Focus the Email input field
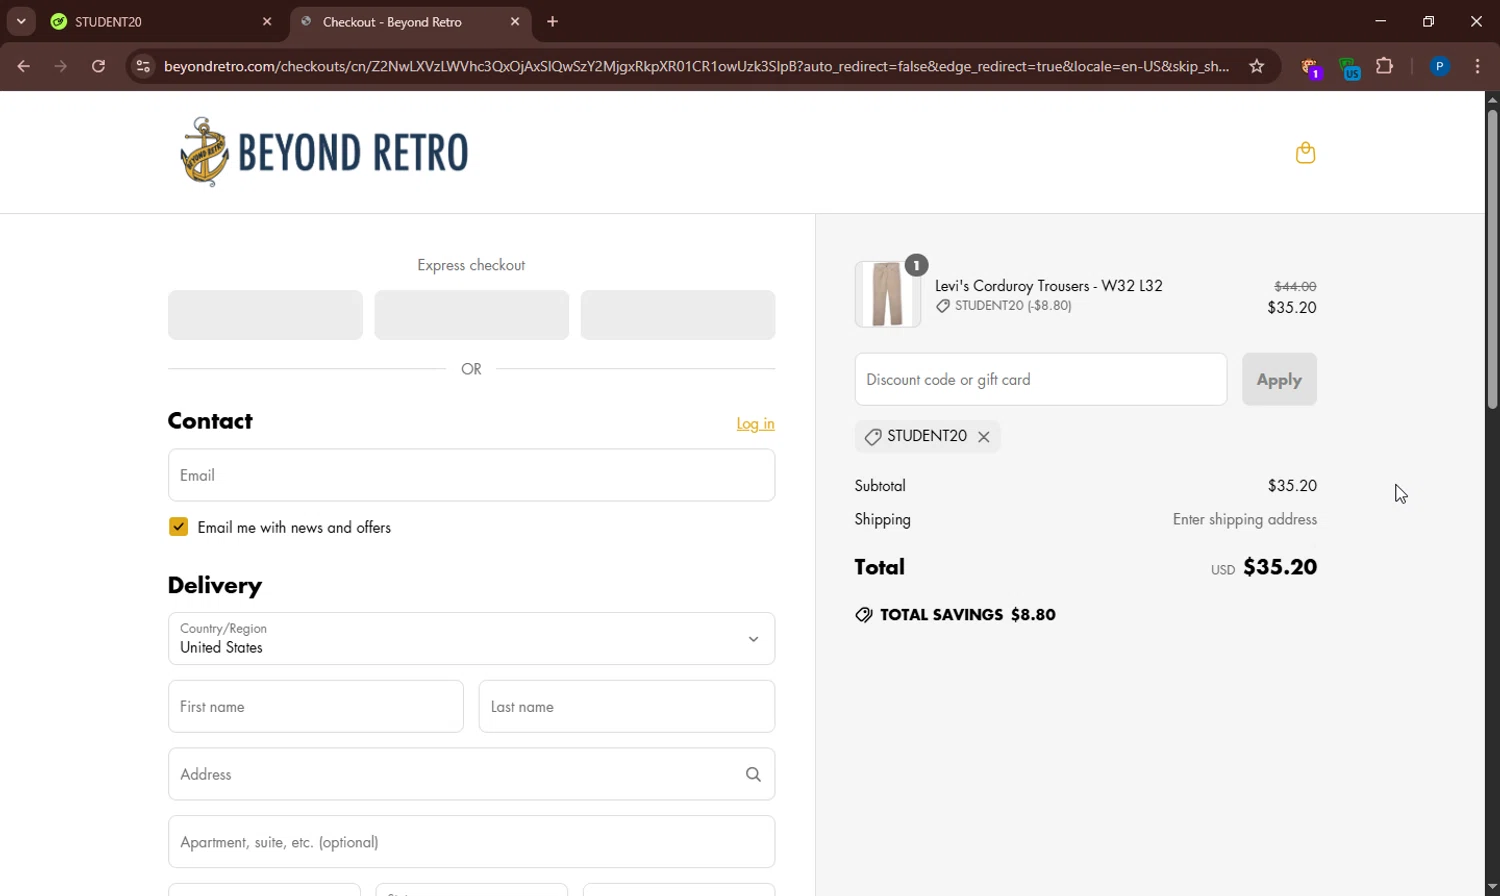1500x896 pixels. coord(471,475)
